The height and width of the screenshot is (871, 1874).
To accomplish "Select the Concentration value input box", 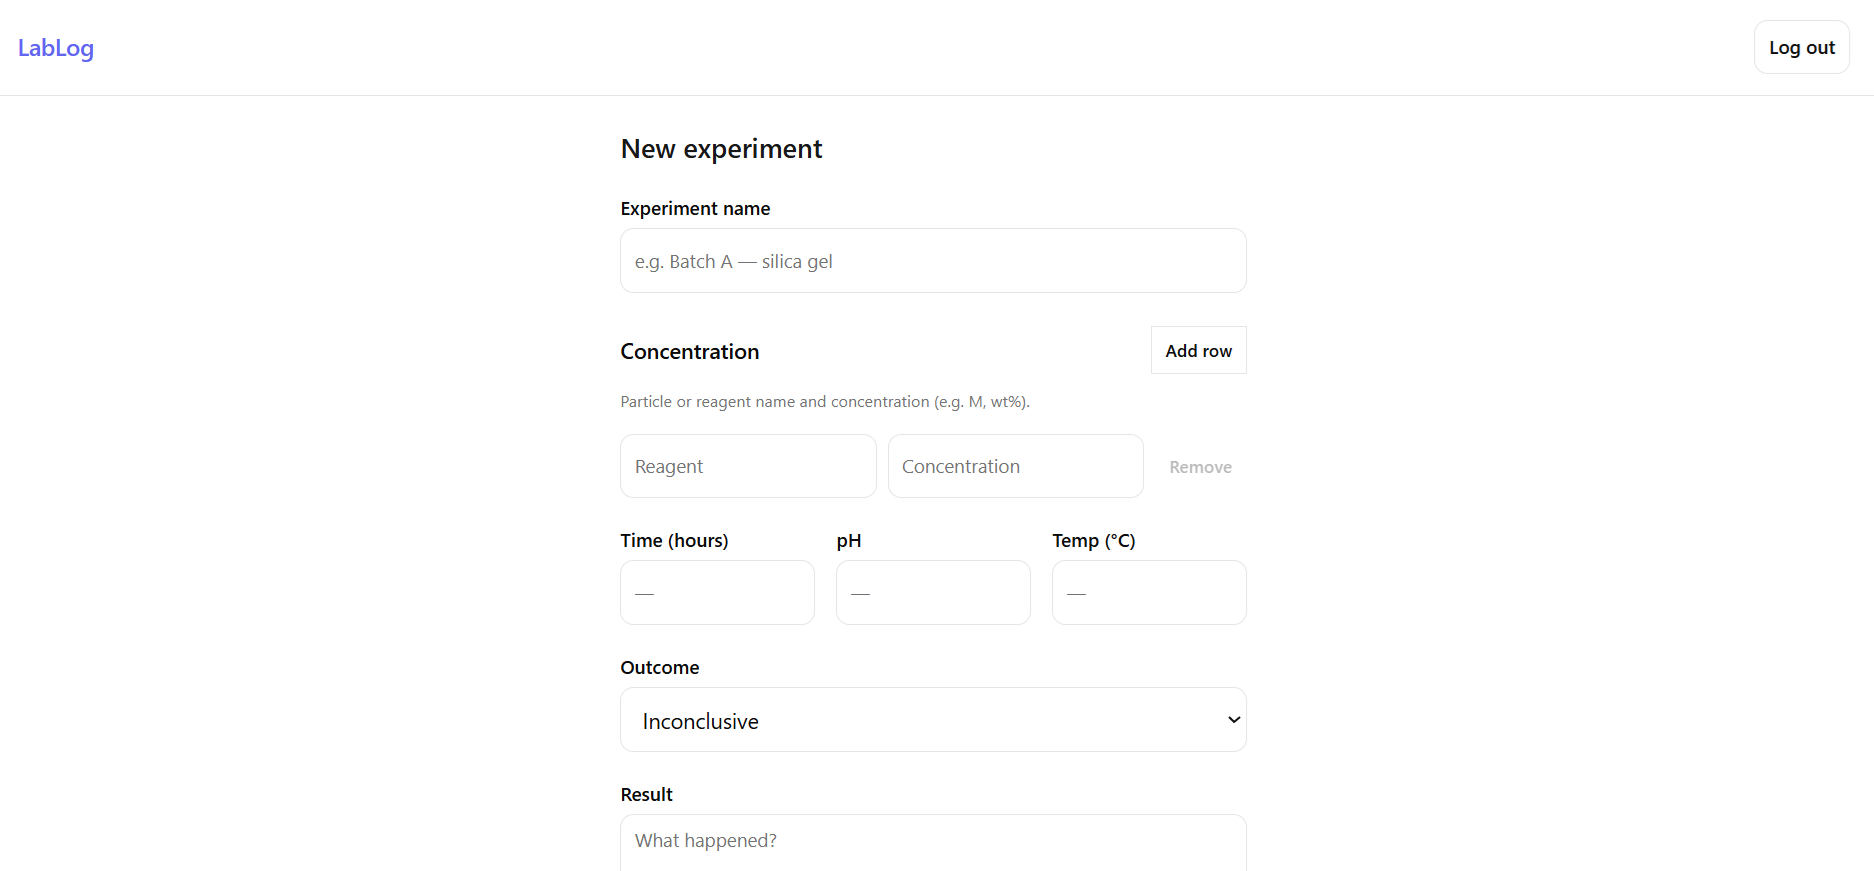I will 1014,466.
